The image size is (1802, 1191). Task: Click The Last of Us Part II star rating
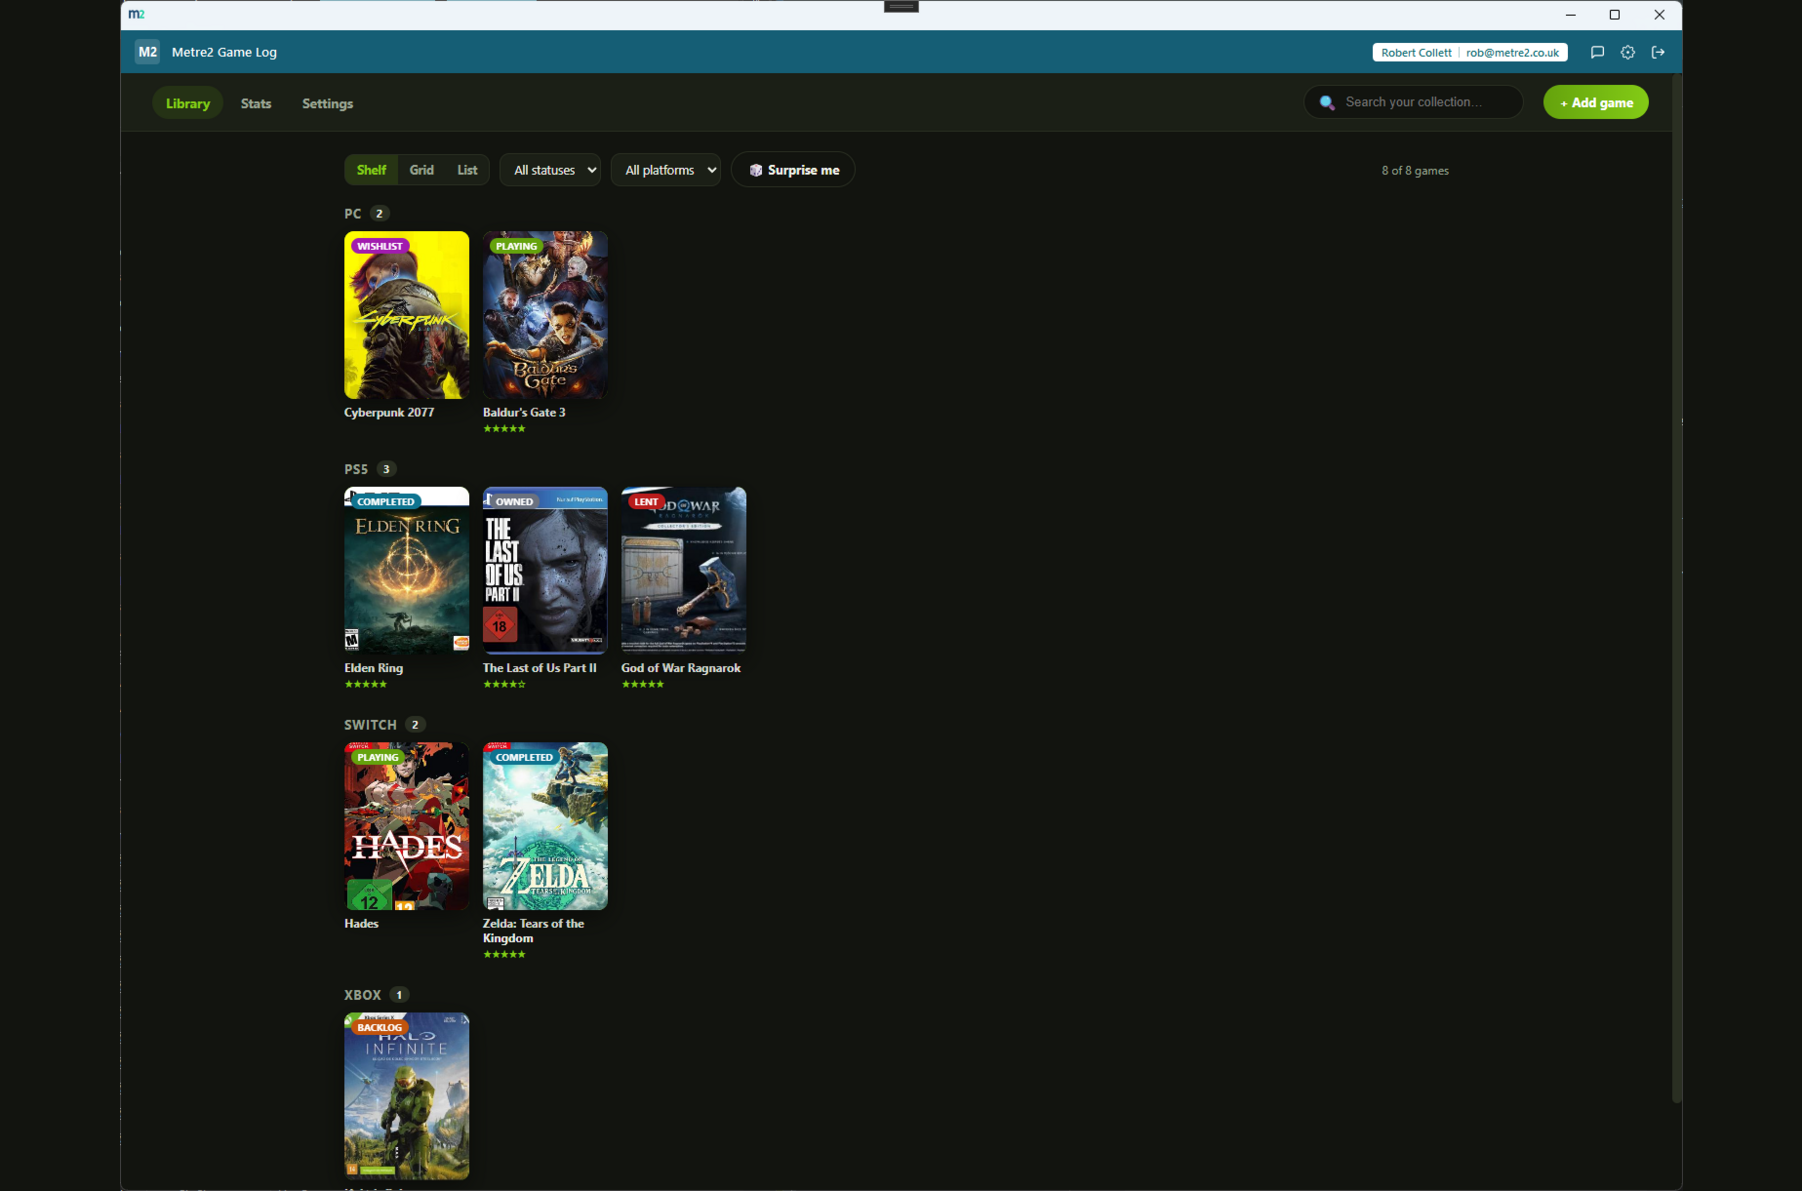tap(504, 685)
